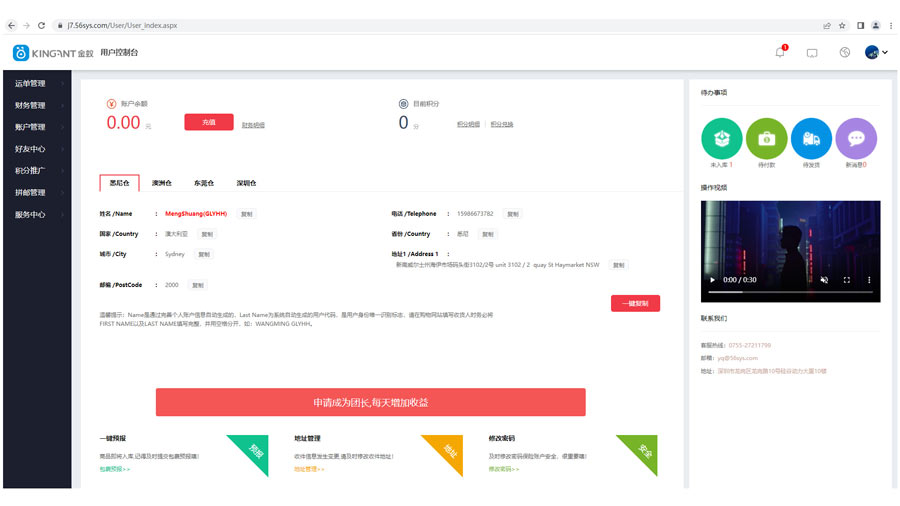
Task: Open the user avatar dropdown
Action: pyautogui.click(x=876, y=52)
